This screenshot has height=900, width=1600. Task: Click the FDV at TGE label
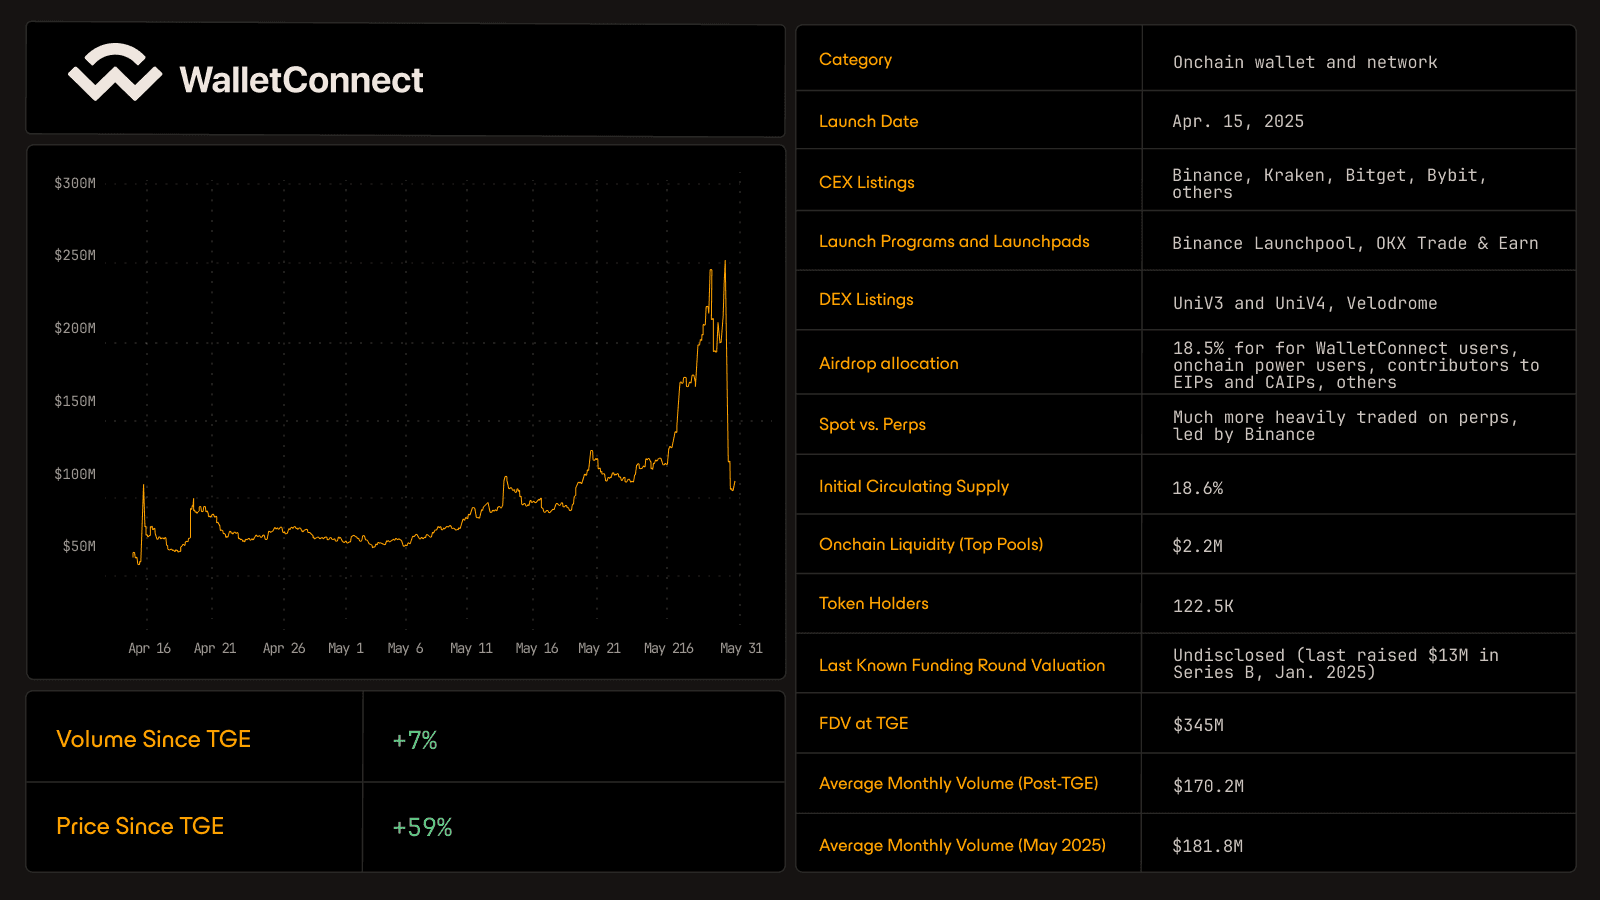coord(864,723)
